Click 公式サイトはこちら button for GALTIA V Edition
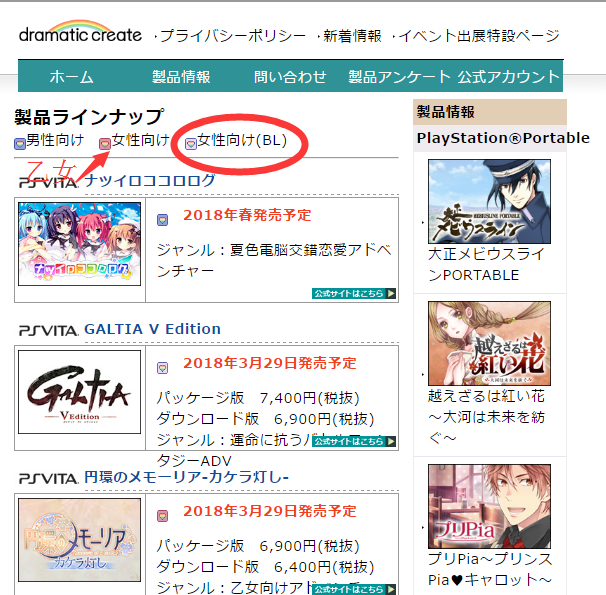This screenshot has width=606, height=595. pyautogui.click(x=354, y=441)
